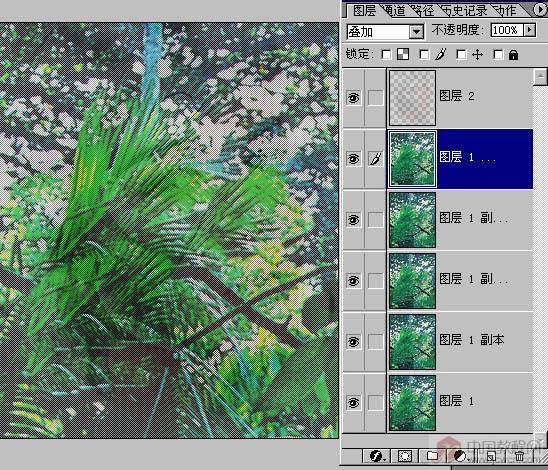The image size is (548, 470).
Task: Open the opacity slider arrow
Action: coord(530,30)
